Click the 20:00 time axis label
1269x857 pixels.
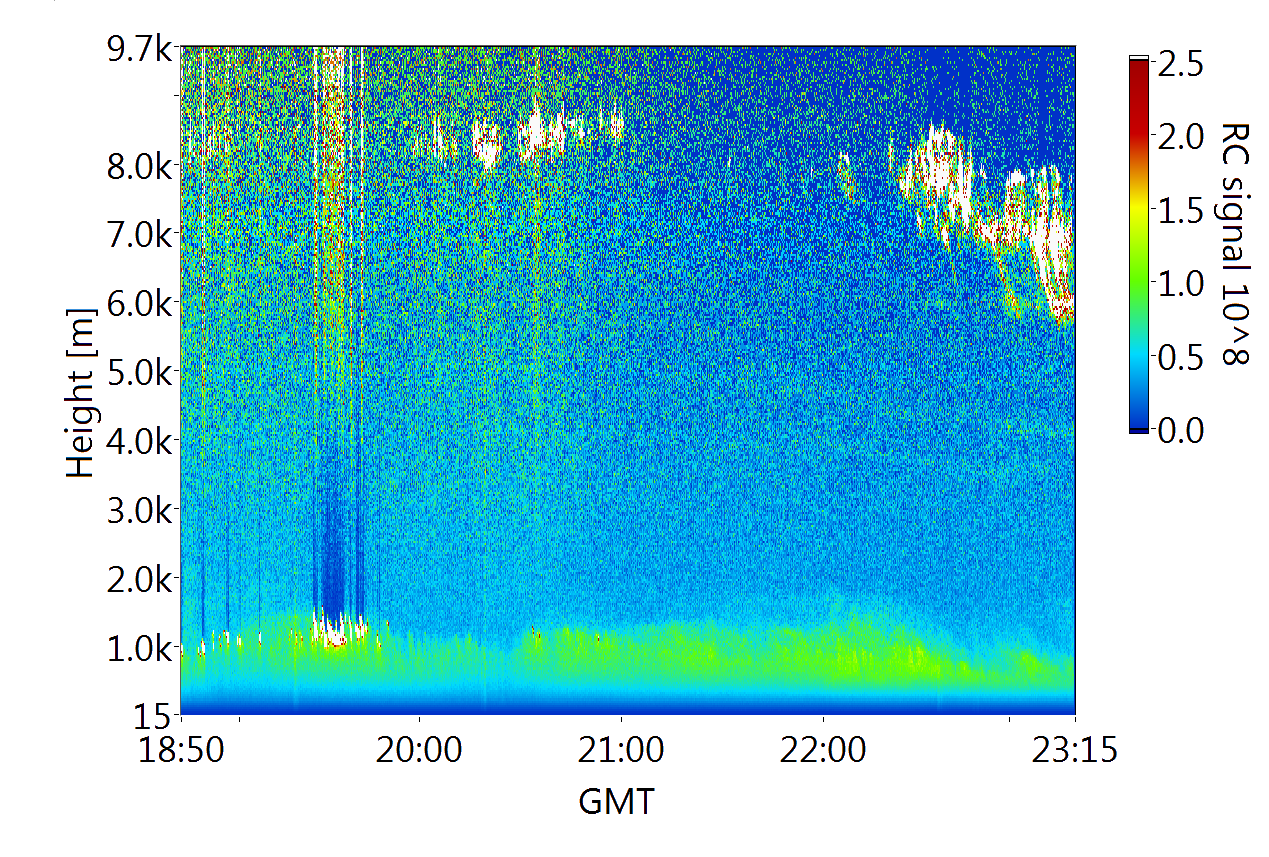(419, 750)
